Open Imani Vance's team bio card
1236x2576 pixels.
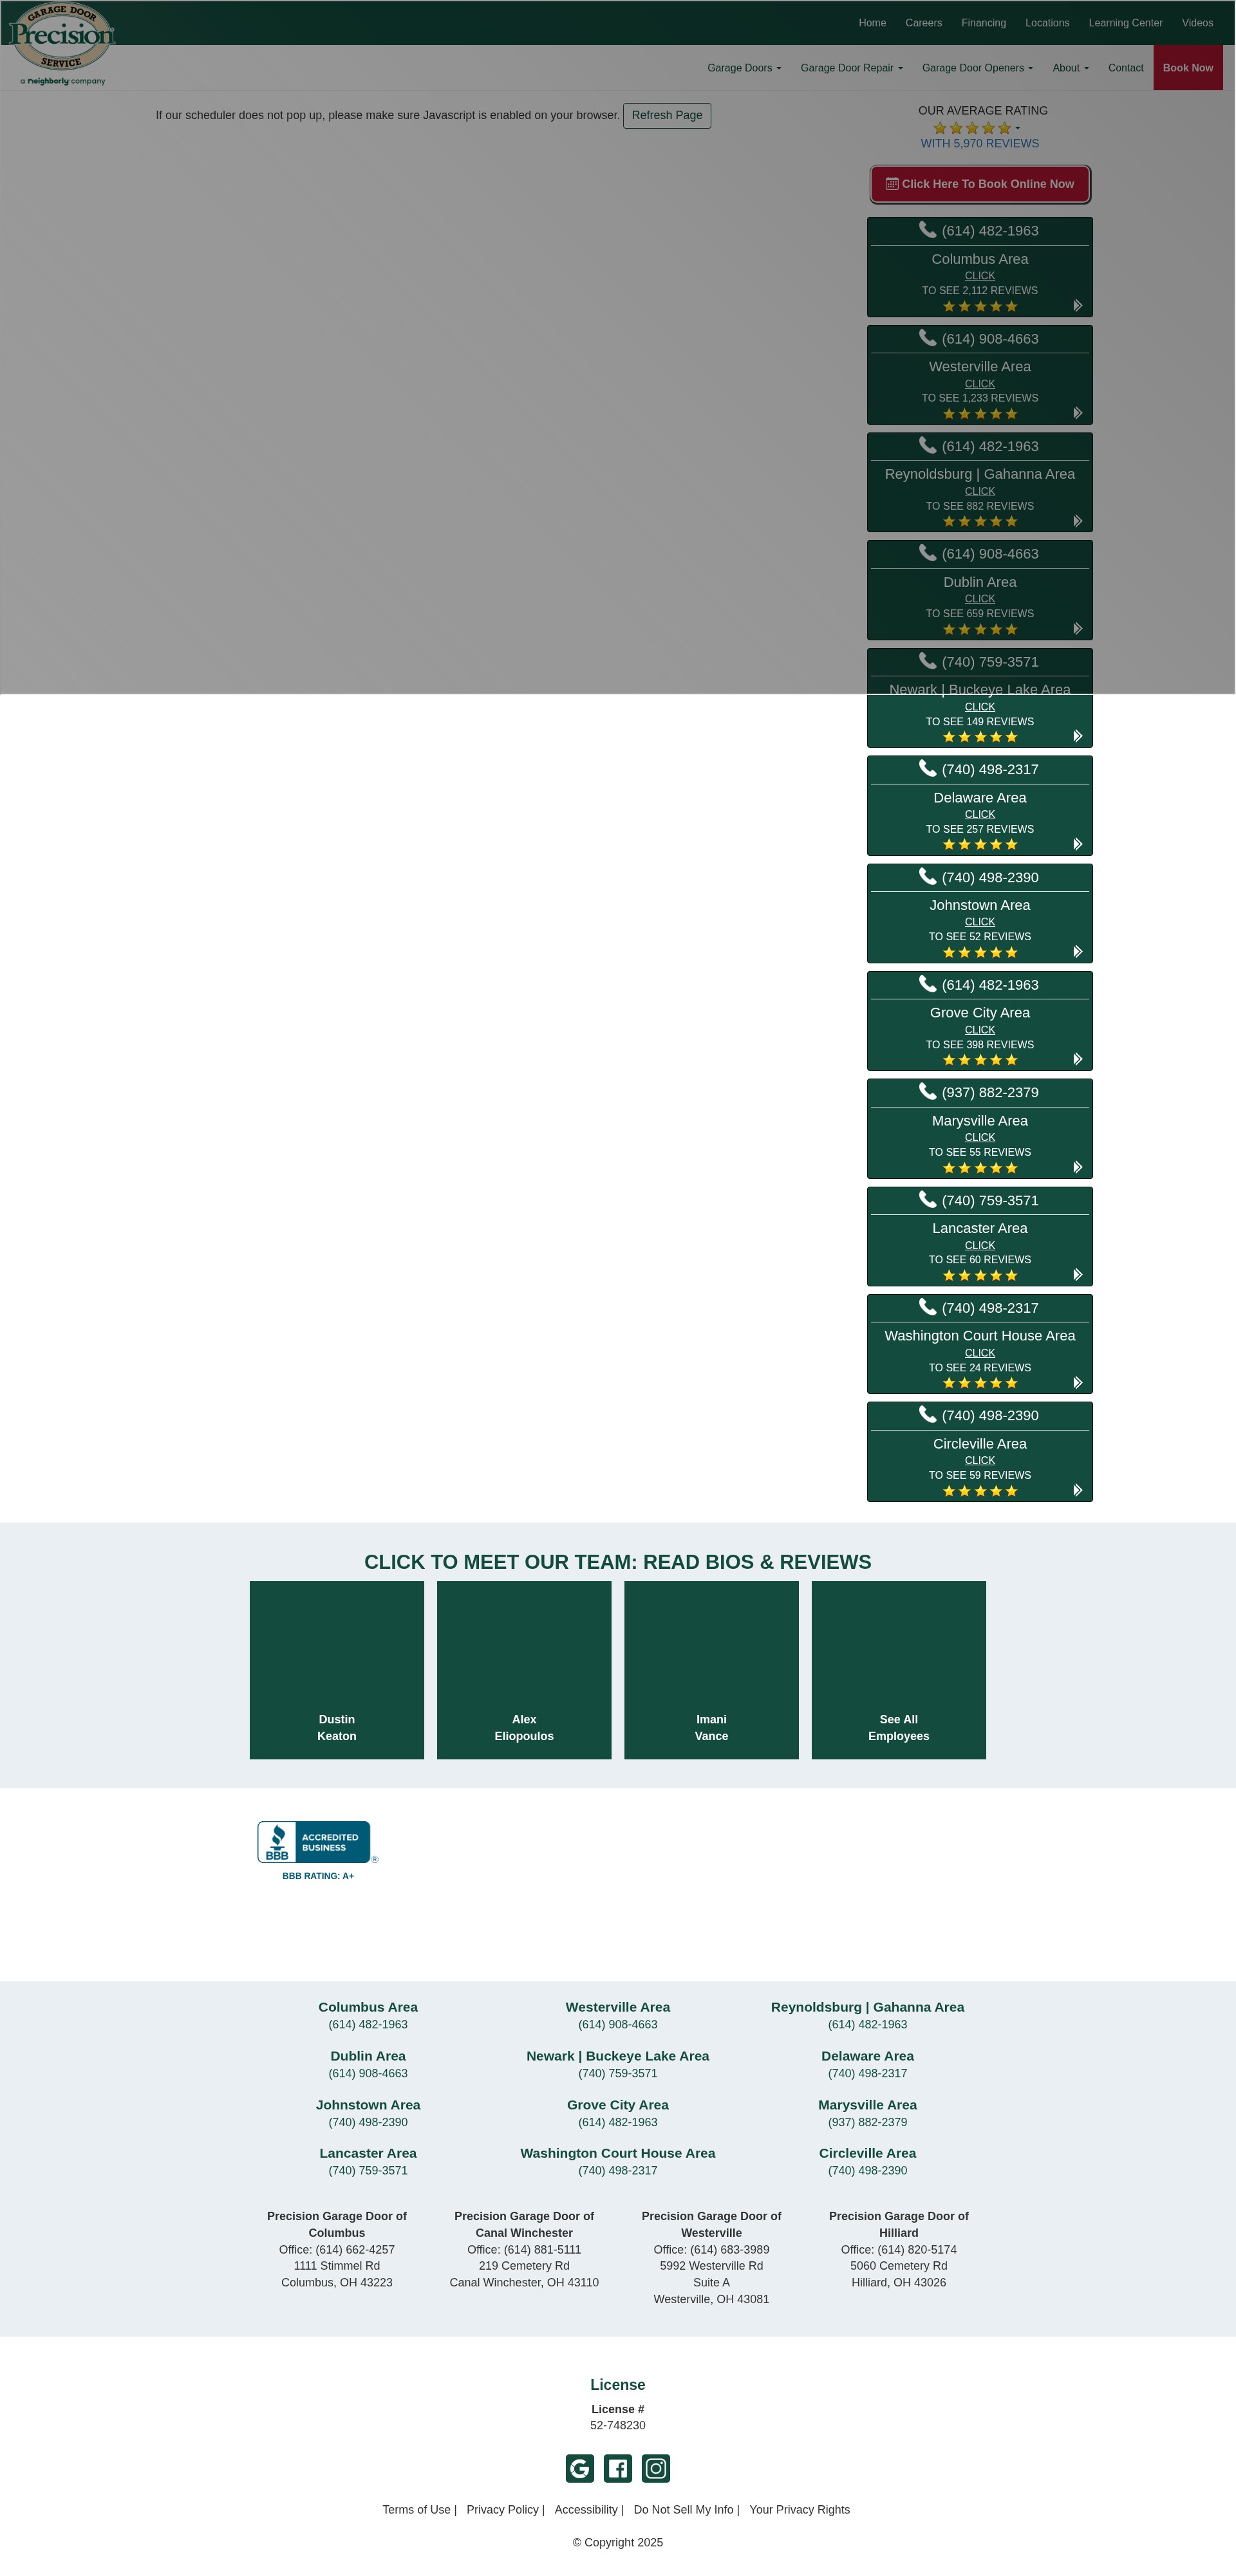click(711, 1669)
